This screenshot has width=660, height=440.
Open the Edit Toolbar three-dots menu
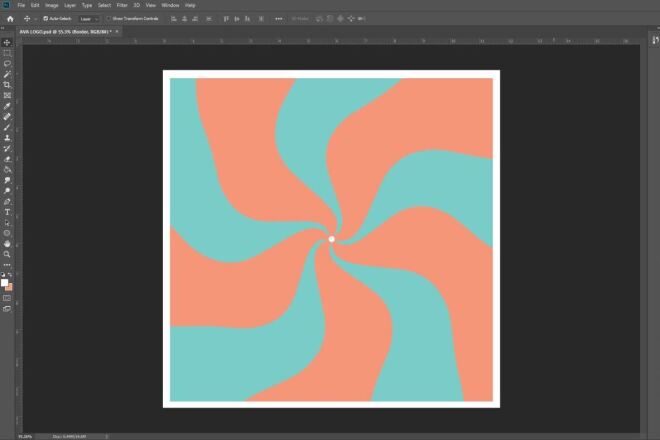tap(7, 265)
